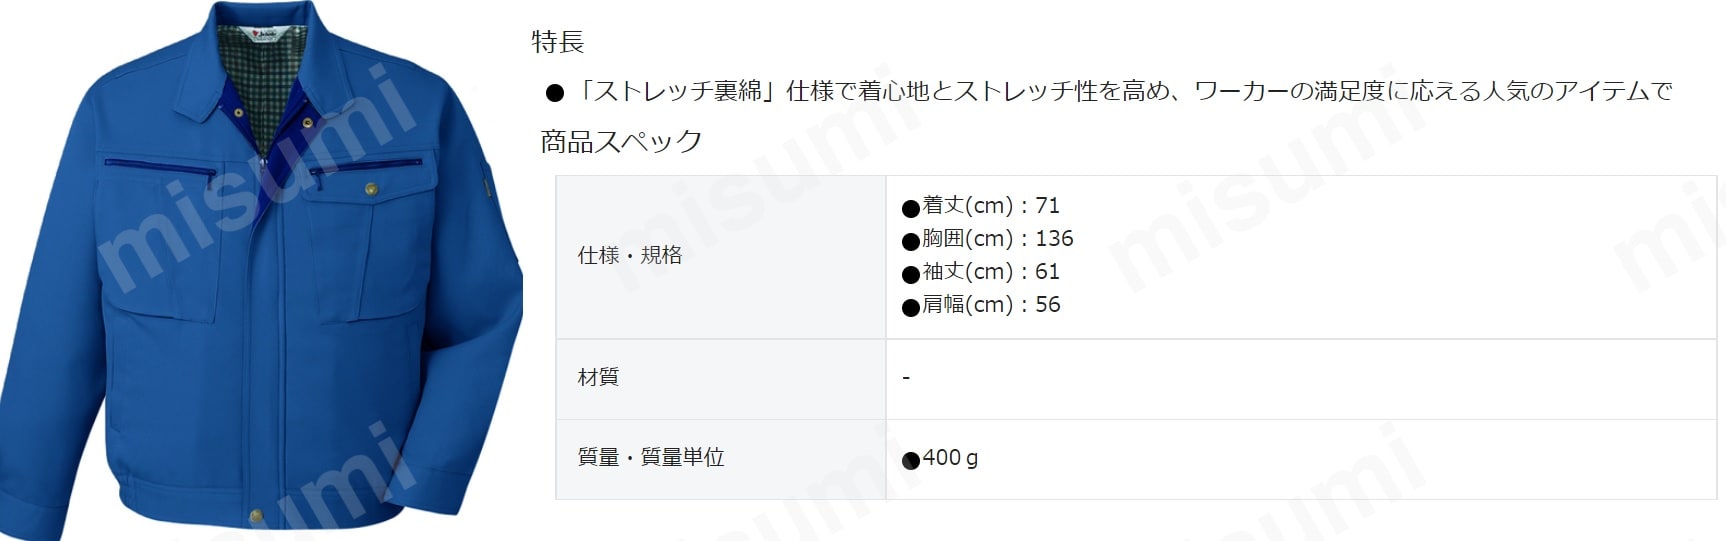This screenshot has width=1726, height=541.
Task: Click the 質量・質量単位 row label
Action: tap(651, 457)
